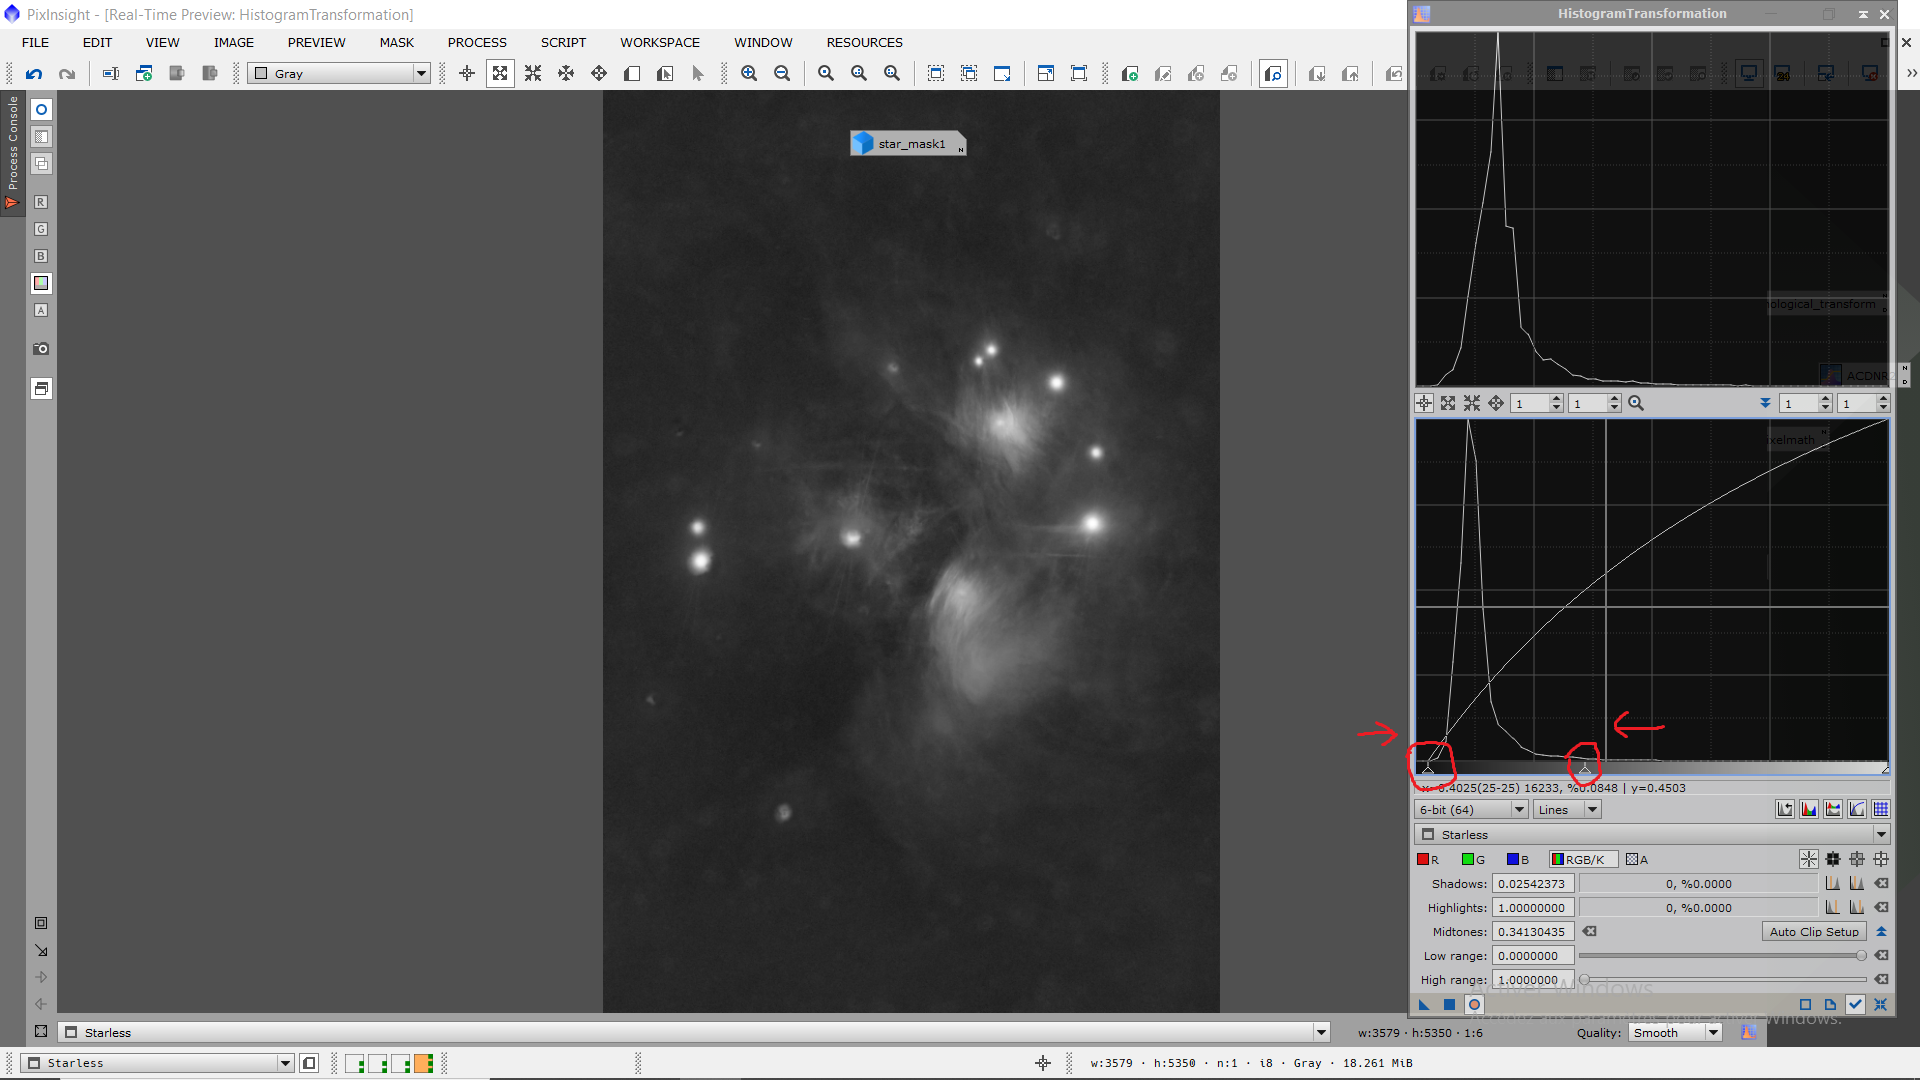The width and height of the screenshot is (1920, 1080).
Task: Reset the HistogramTransformation process
Action: [x=1880, y=1004]
